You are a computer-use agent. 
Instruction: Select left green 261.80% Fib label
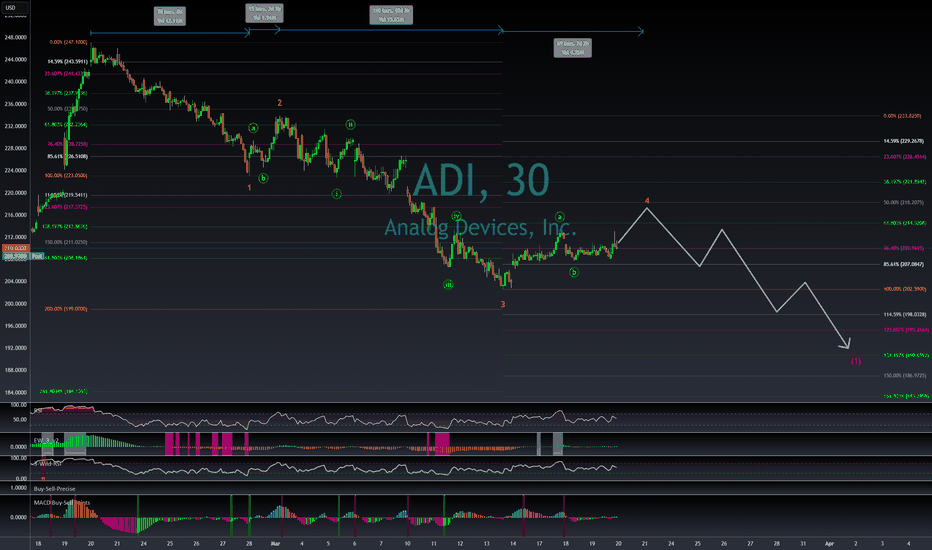pyautogui.click(x=63, y=391)
